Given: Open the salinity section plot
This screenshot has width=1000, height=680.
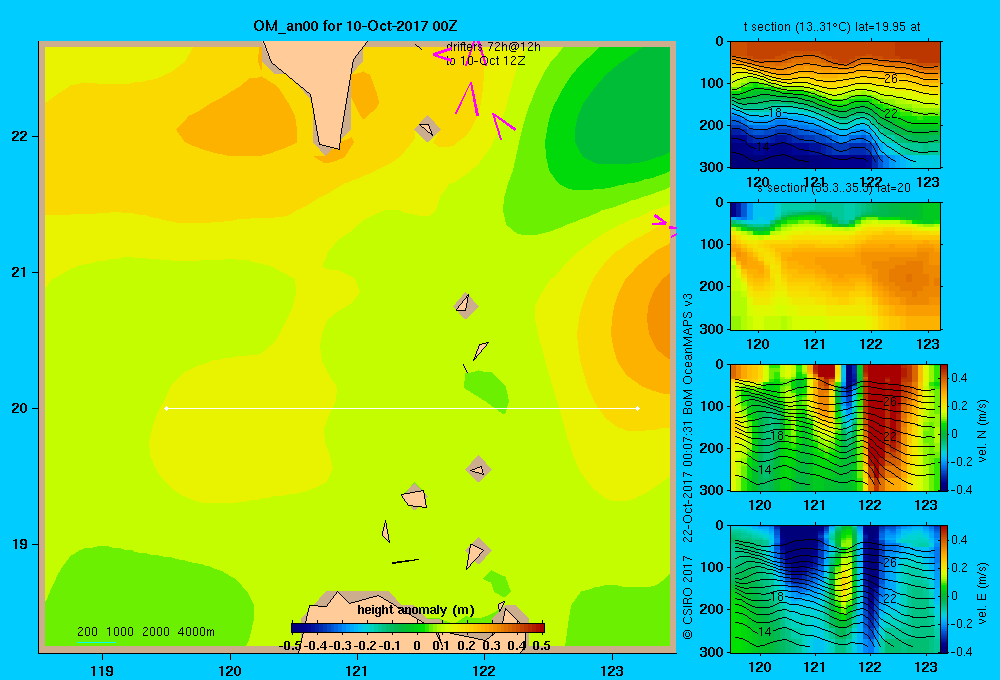Looking at the screenshot, I should pyautogui.click(x=835, y=266).
